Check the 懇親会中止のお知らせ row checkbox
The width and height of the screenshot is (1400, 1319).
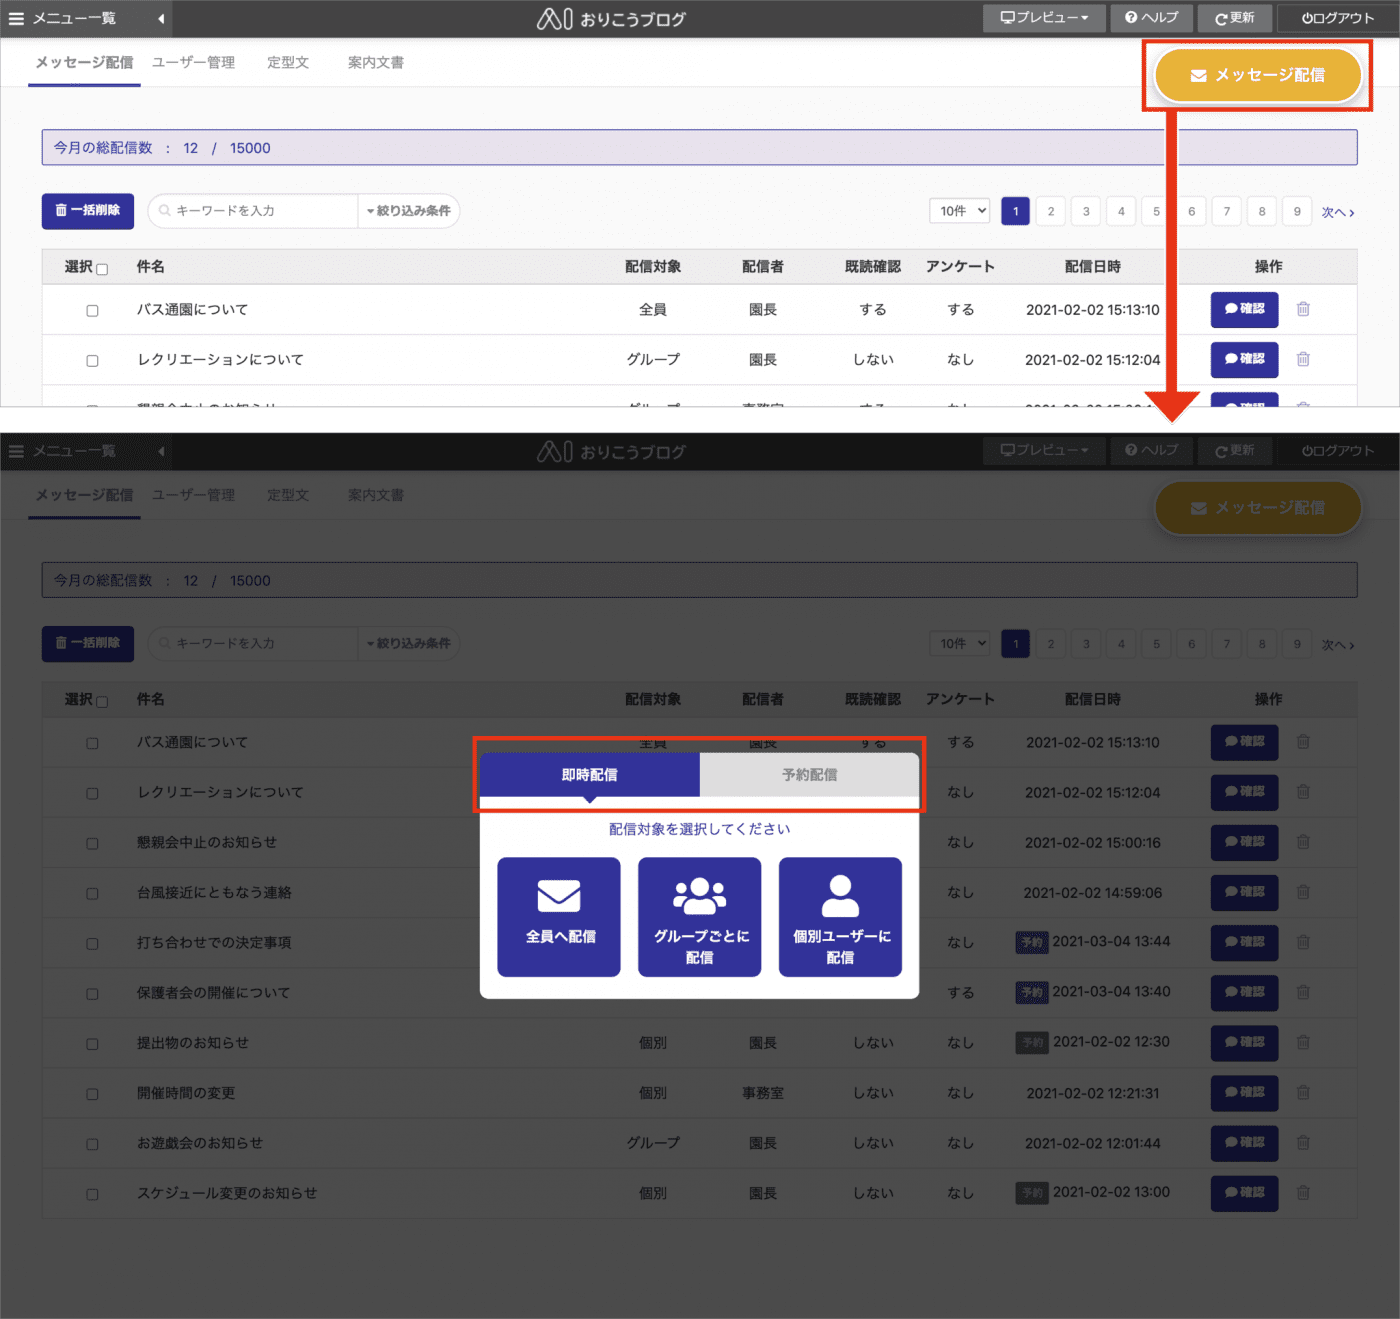(x=92, y=844)
